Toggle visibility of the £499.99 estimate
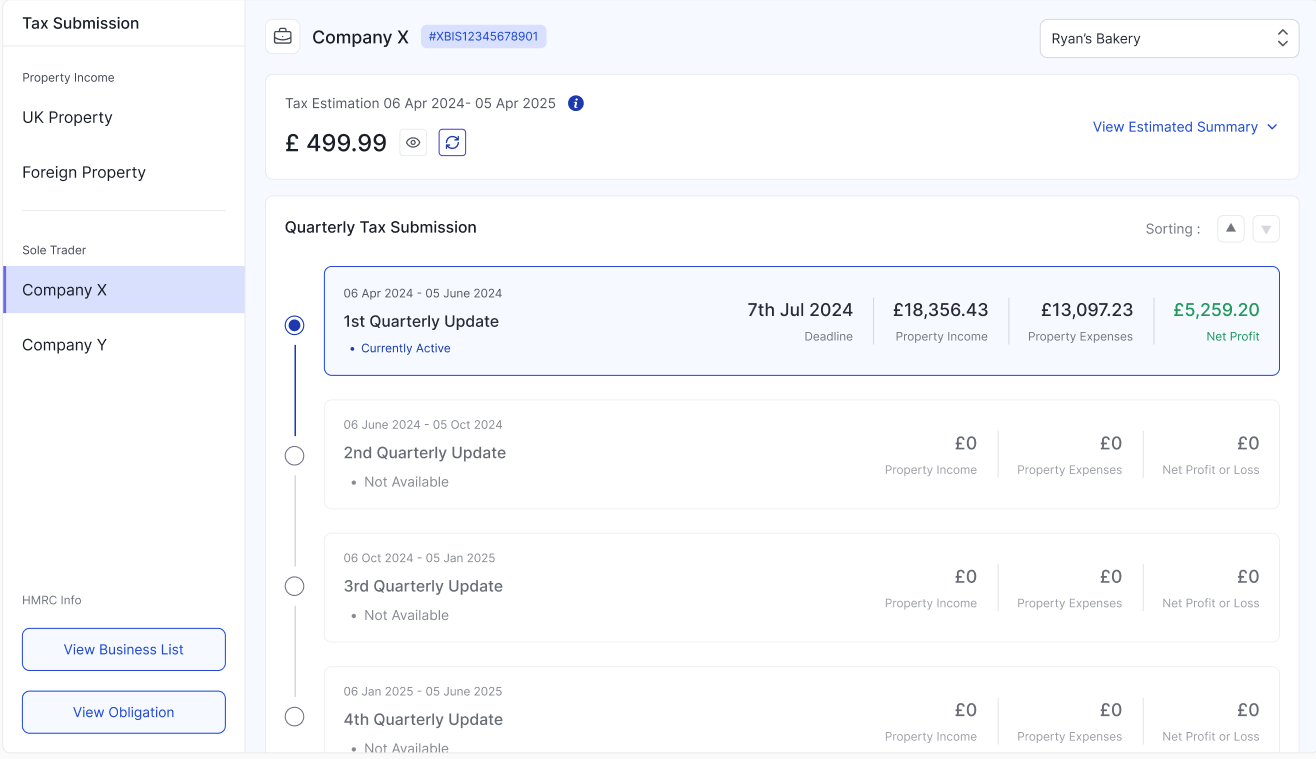1316x759 pixels. pos(413,143)
